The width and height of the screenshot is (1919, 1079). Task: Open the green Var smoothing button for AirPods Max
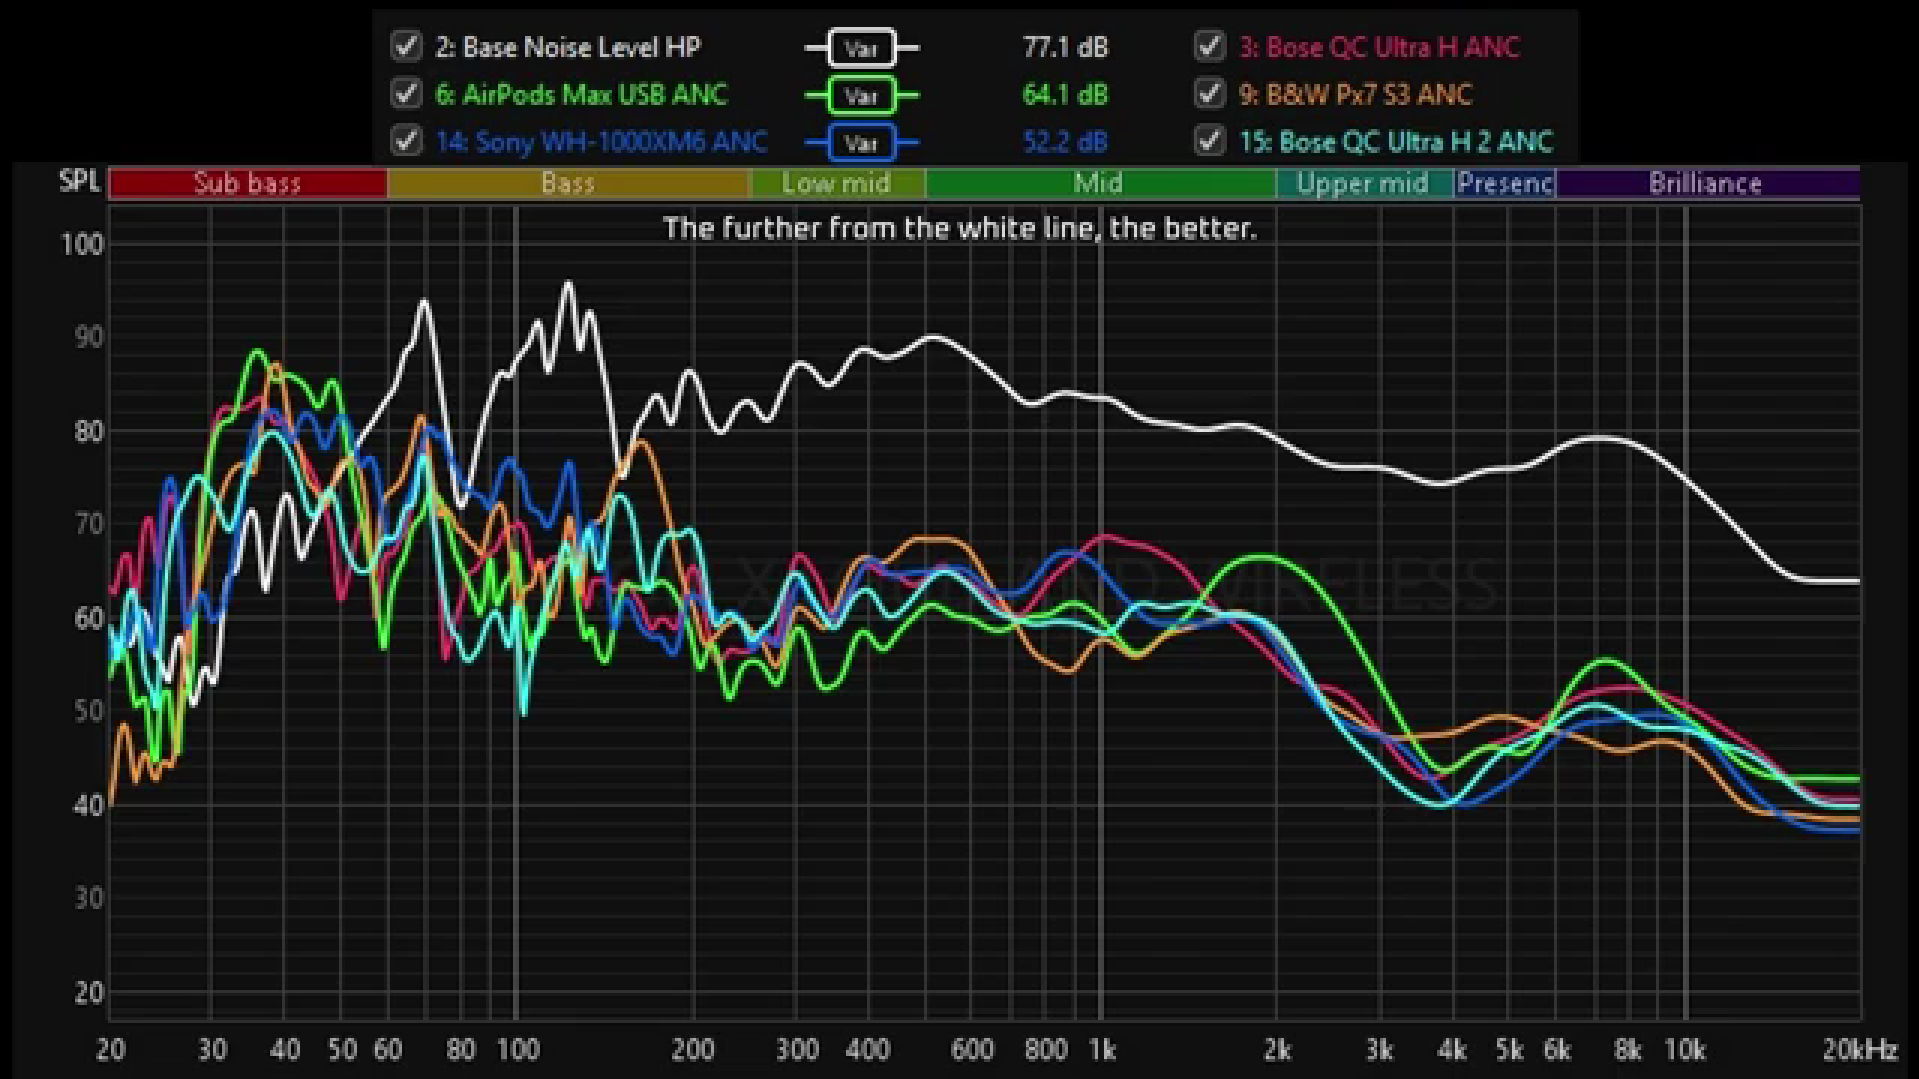(861, 95)
